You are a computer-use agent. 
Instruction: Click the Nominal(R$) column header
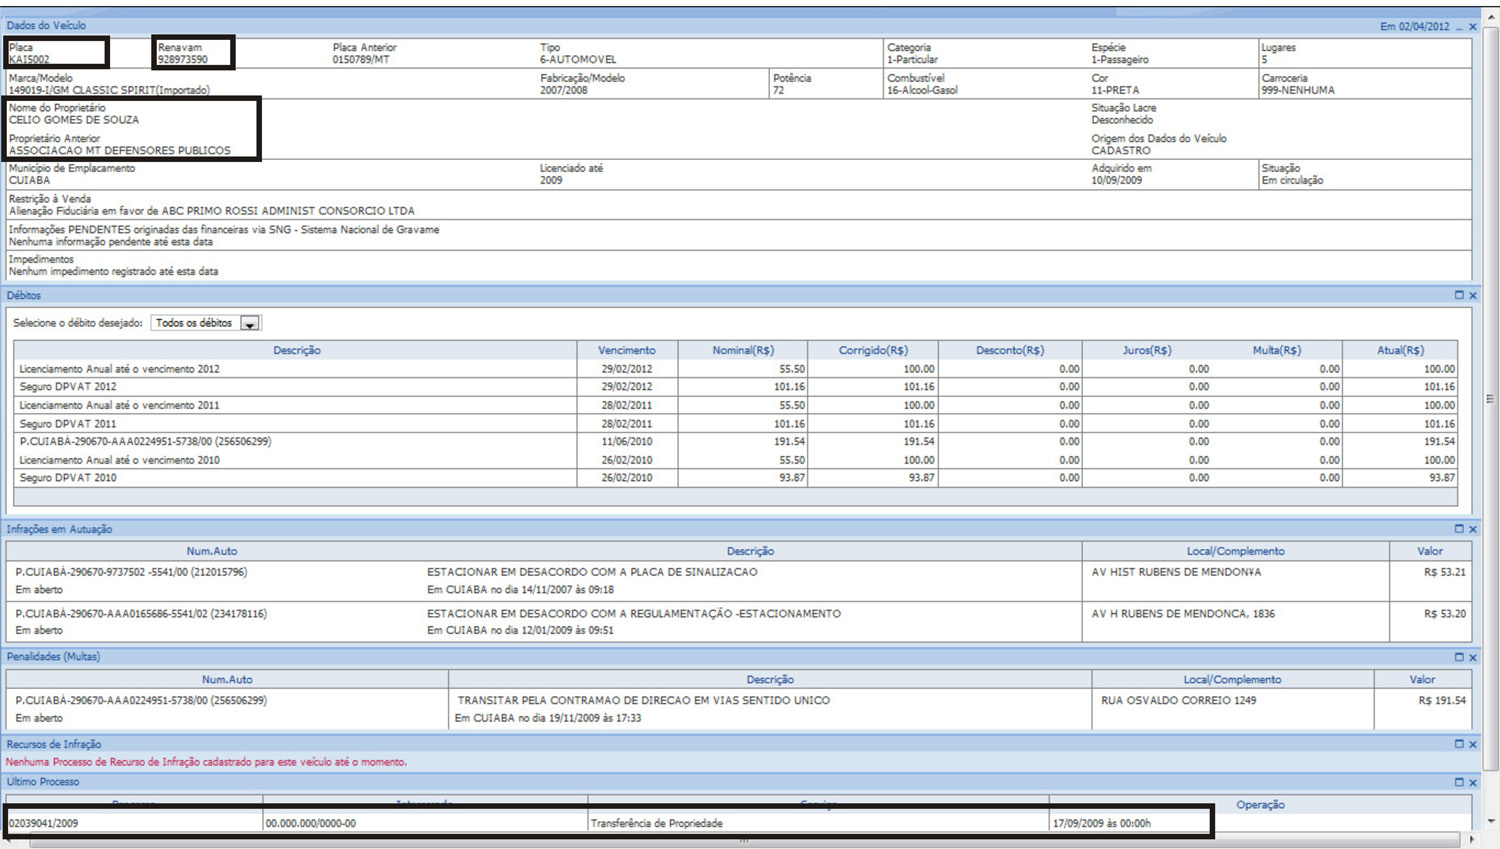743,350
